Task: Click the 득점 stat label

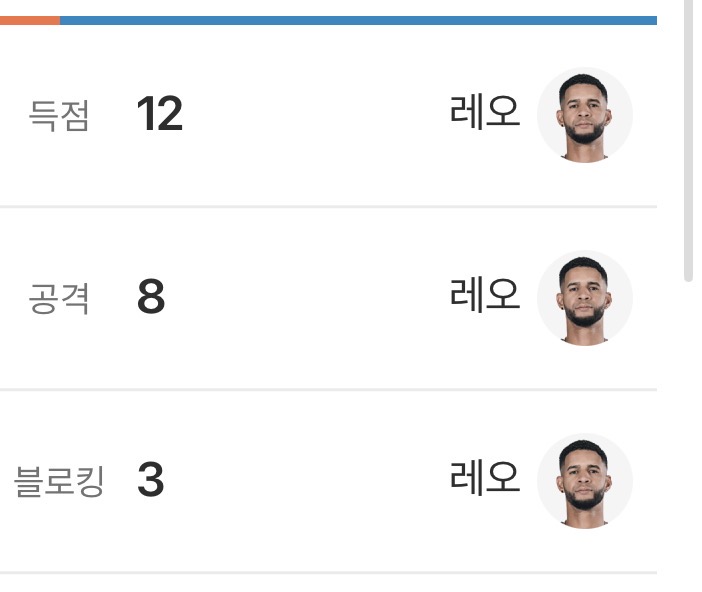Action: (59, 117)
